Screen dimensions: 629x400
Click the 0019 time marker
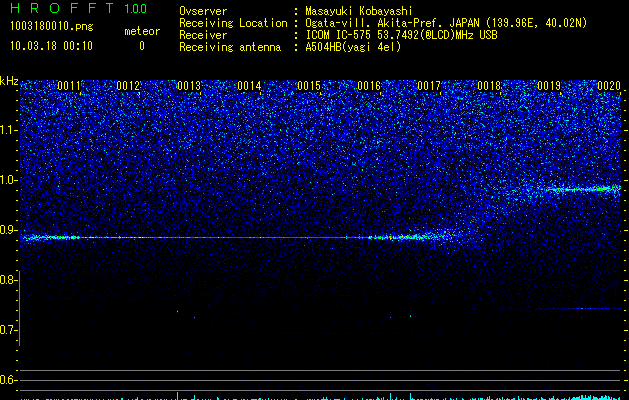pyautogui.click(x=549, y=86)
